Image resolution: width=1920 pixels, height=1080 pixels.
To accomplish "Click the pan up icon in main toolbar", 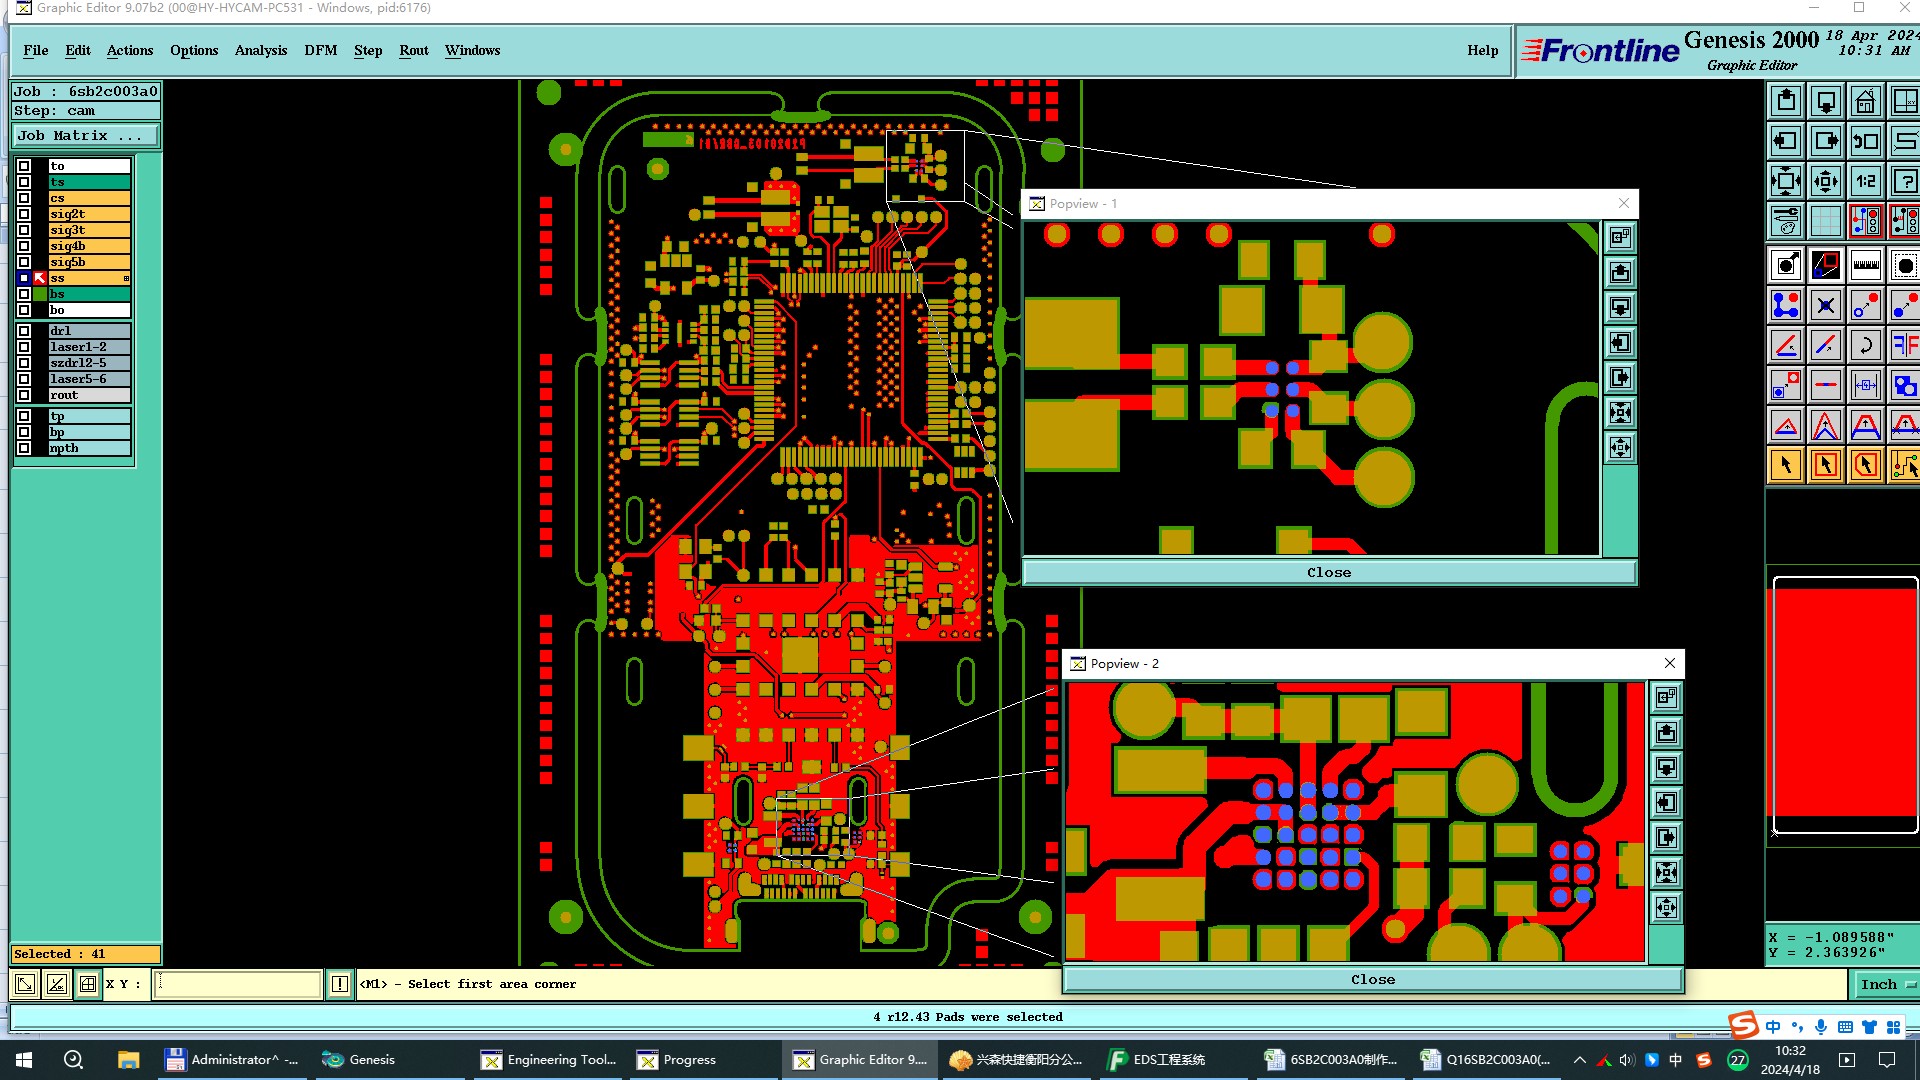I will coord(1786,101).
